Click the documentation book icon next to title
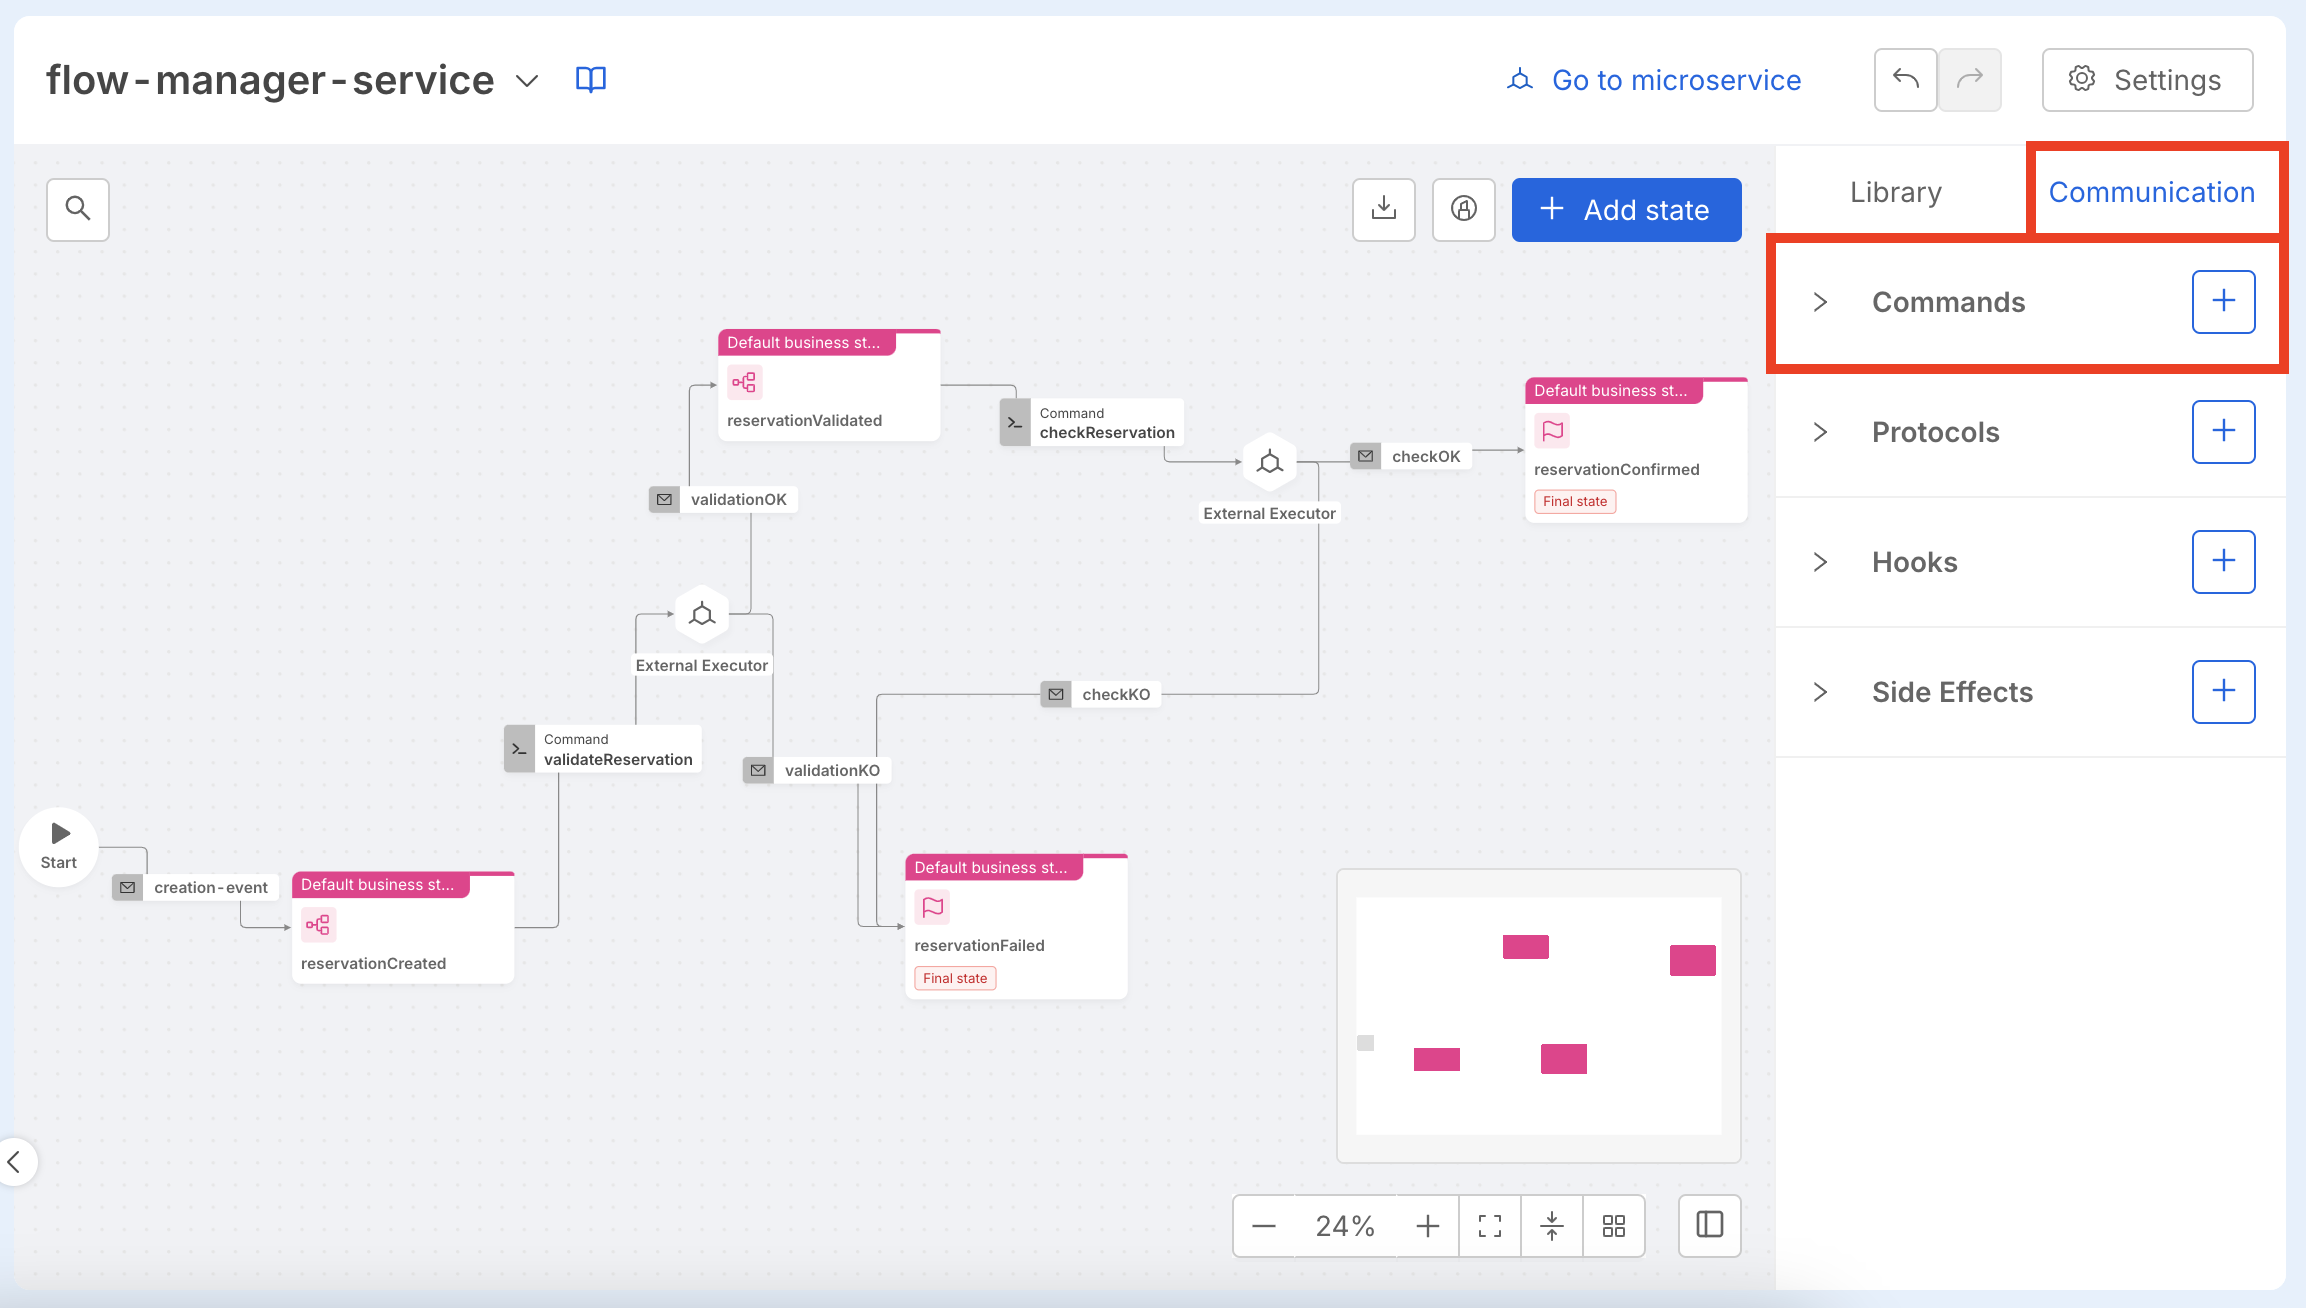The width and height of the screenshot is (2306, 1308). (590, 80)
